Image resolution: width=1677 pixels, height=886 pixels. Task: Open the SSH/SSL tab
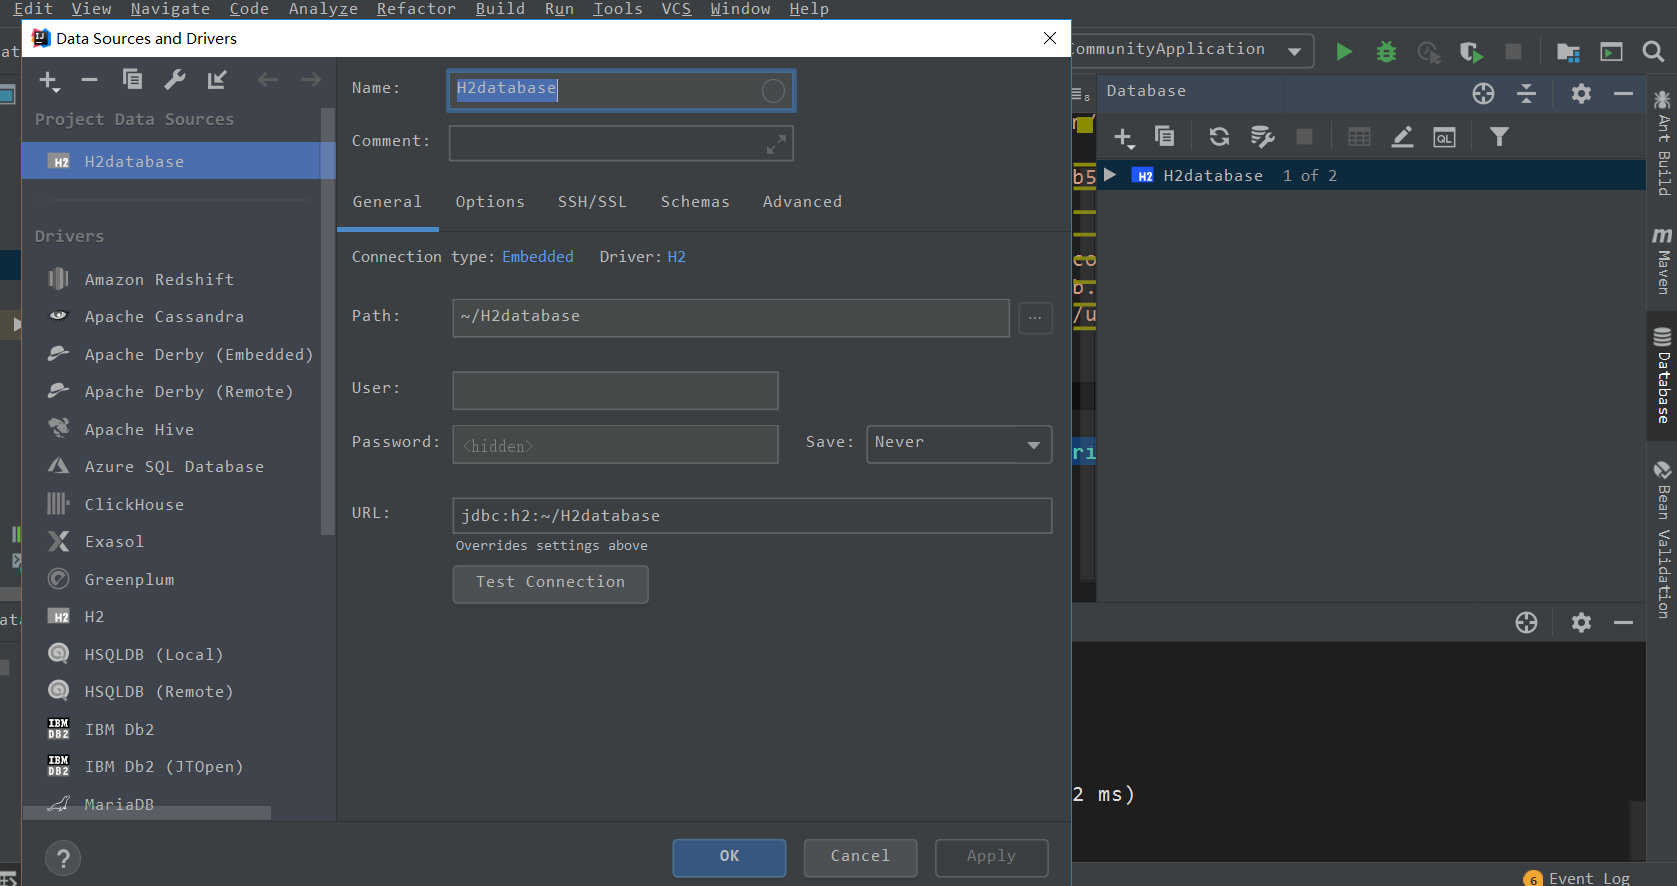(592, 202)
